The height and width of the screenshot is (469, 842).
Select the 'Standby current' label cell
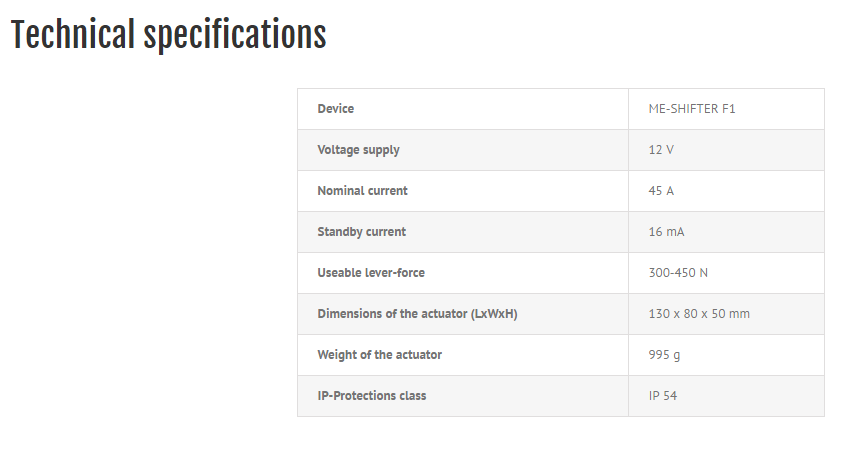click(x=361, y=232)
